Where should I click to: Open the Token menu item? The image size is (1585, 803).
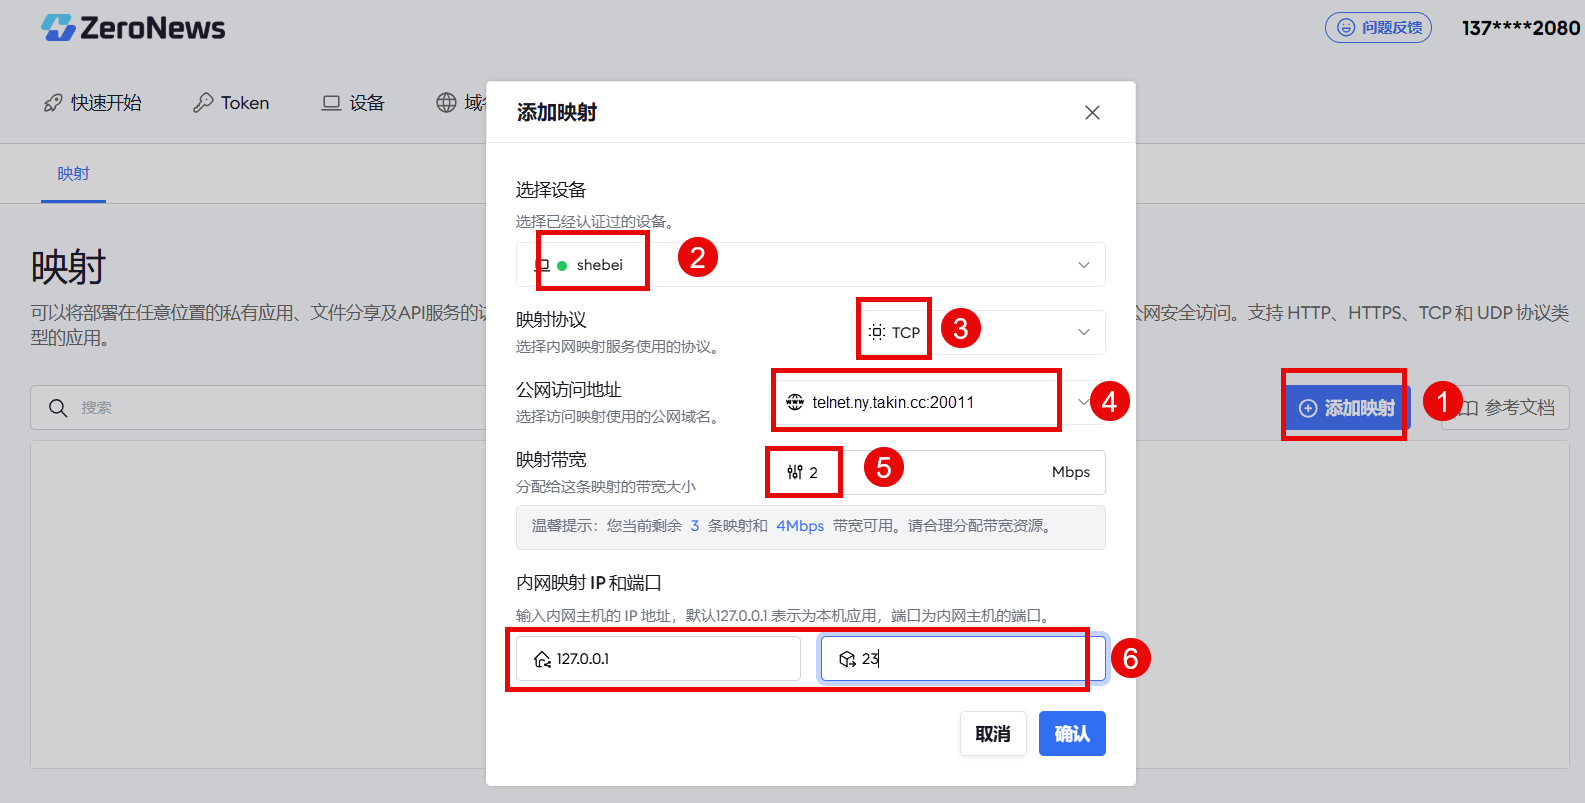pos(231,103)
